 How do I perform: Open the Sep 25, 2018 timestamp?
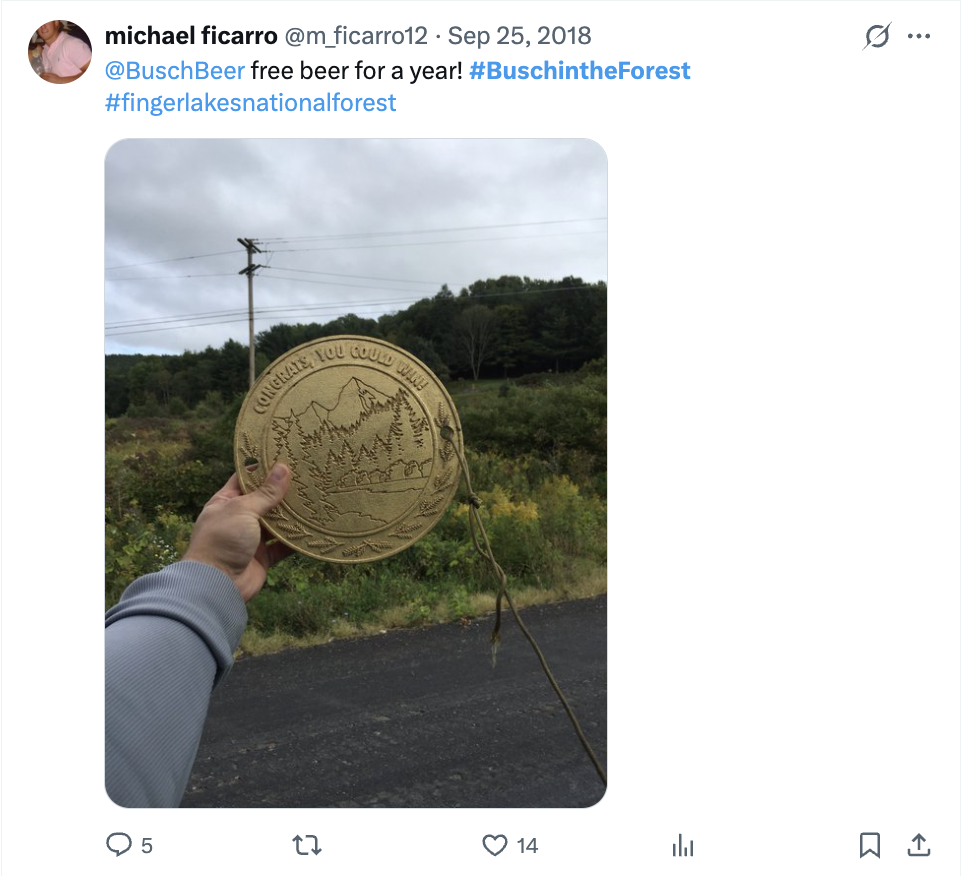coord(519,36)
